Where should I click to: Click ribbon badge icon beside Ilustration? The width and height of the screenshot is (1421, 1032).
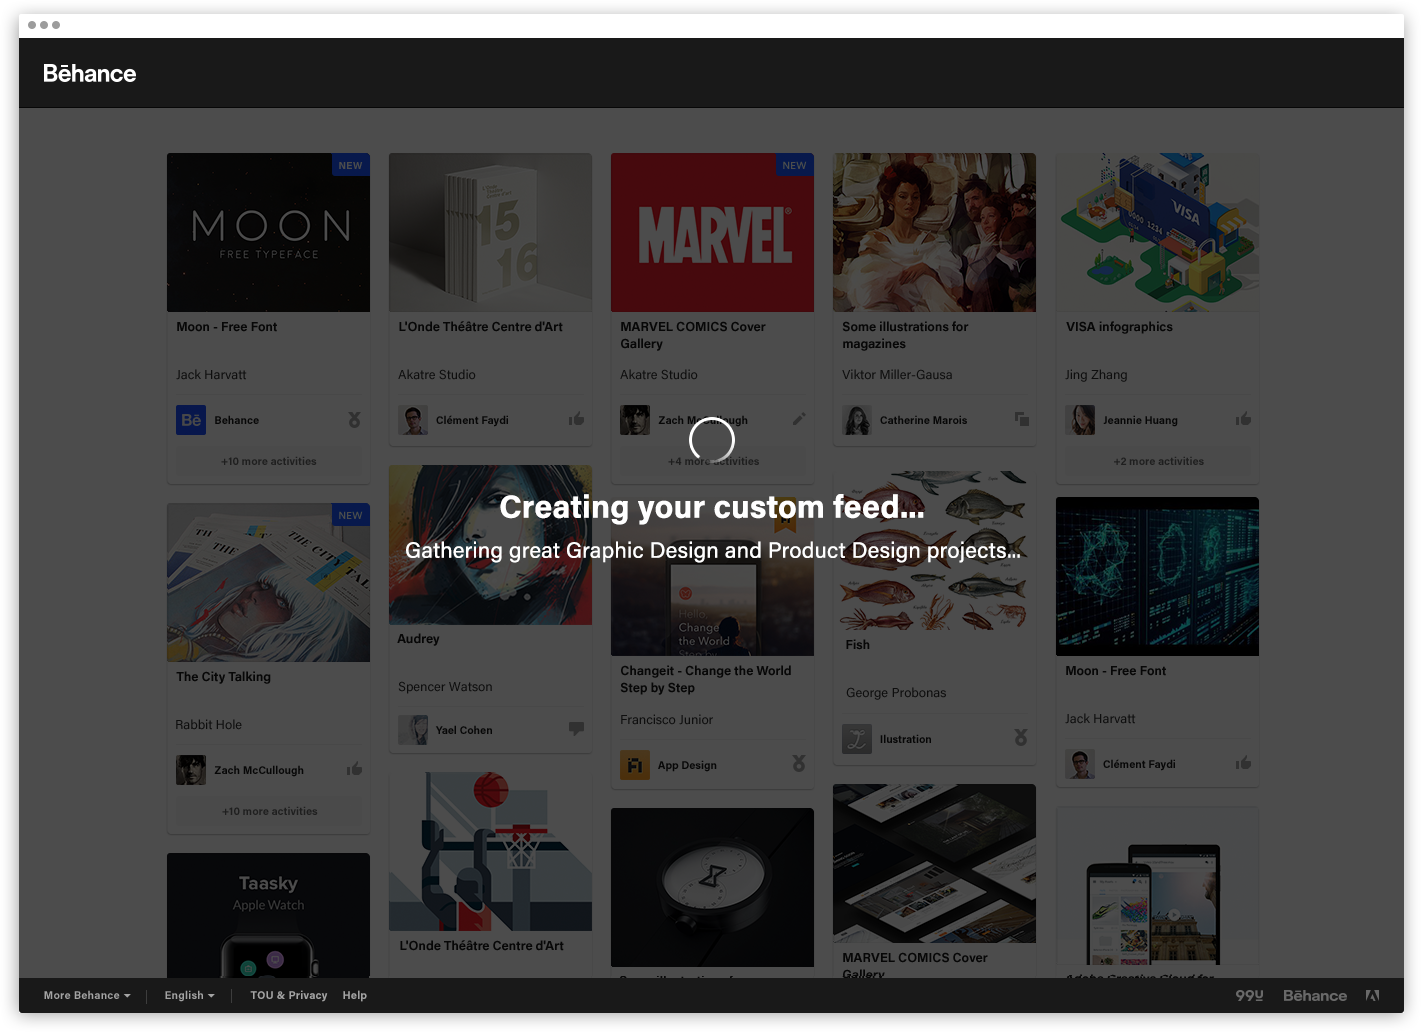(1021, 737)
